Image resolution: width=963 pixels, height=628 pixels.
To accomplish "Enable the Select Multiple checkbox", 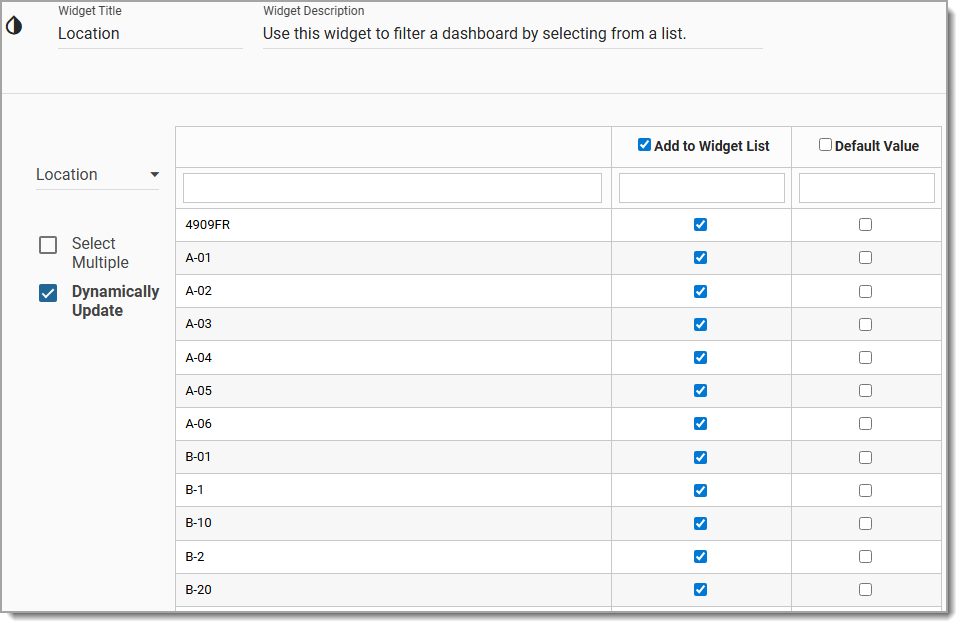I will 48,244.
